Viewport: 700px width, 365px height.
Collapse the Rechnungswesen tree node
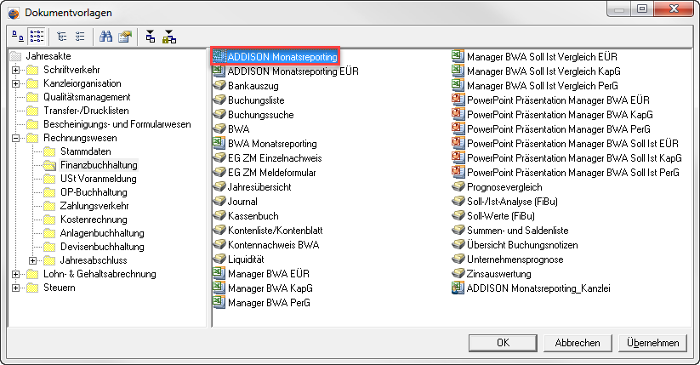[x=16, y=138]
